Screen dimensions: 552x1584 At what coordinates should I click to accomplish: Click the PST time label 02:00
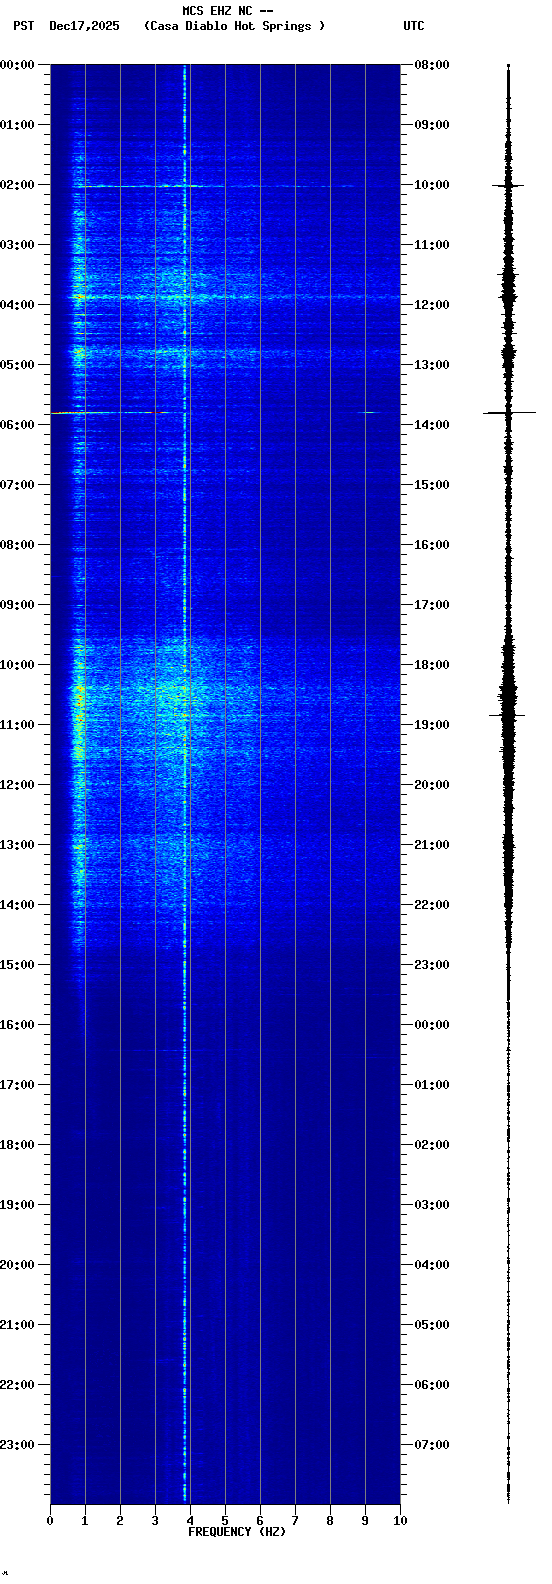click(18, 185)
